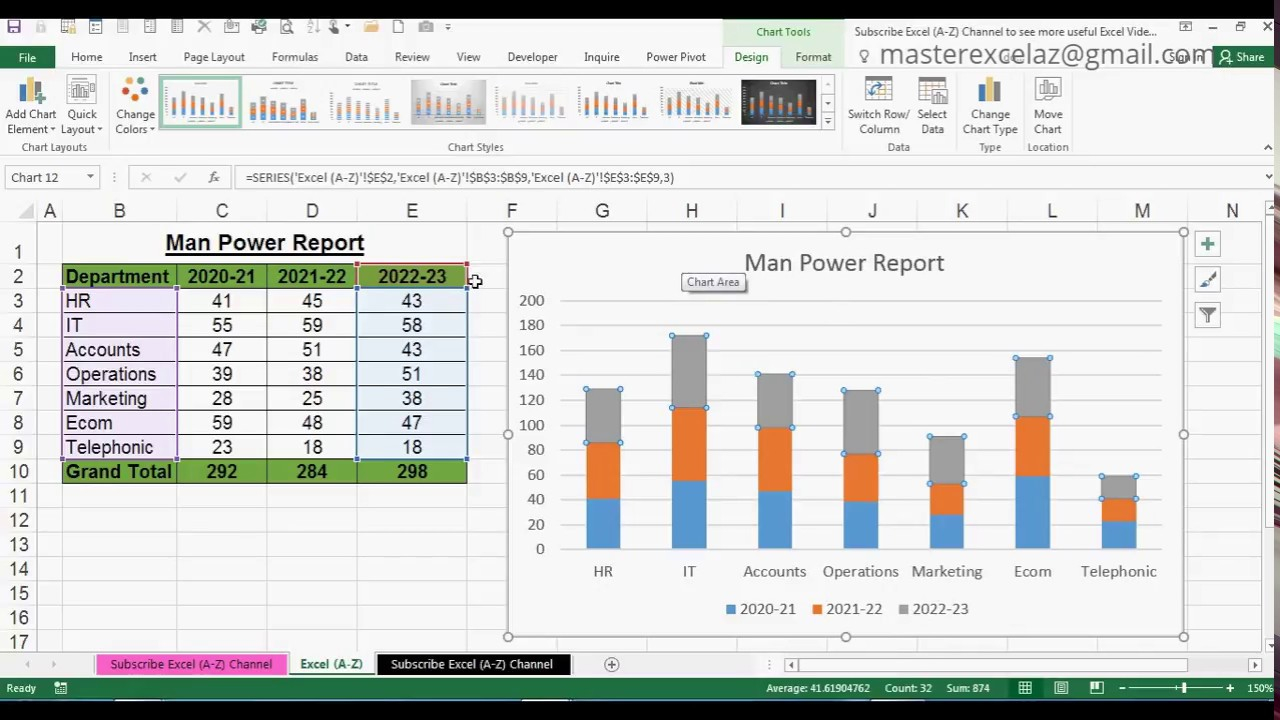
Task: Click the Chart Filters funnel button
Action: [x=1208, y=316]
